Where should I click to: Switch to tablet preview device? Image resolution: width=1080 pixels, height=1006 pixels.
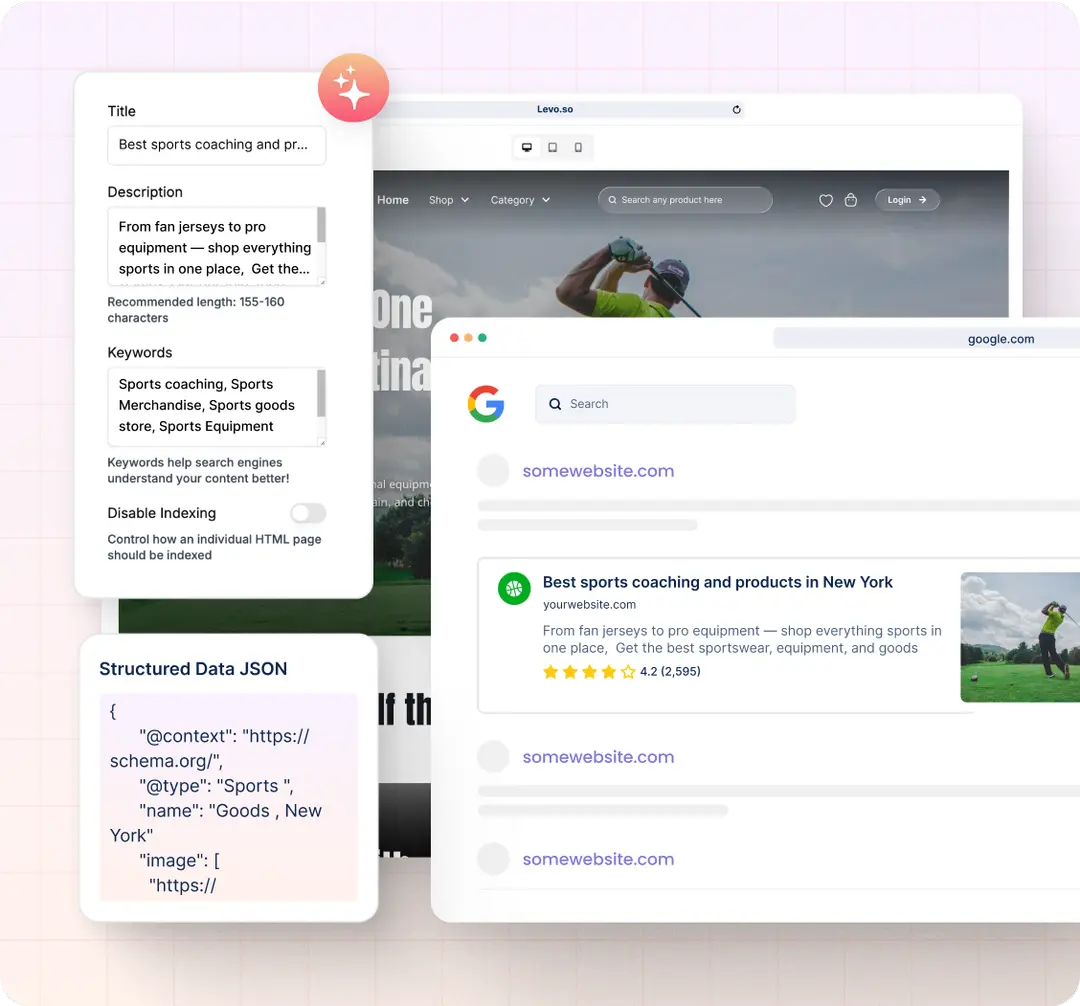pyautogui.click(x=552, y=147)
